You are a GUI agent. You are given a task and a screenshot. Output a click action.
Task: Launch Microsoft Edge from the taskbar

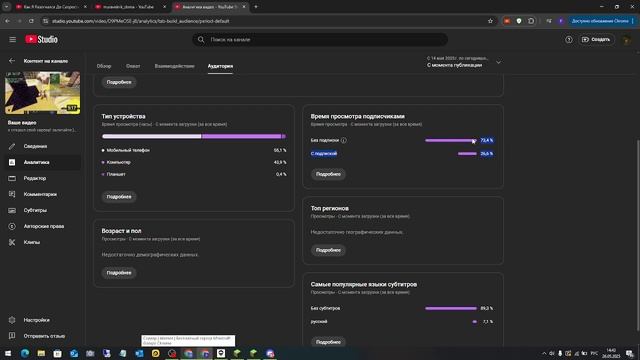click(x=25, y=353)
